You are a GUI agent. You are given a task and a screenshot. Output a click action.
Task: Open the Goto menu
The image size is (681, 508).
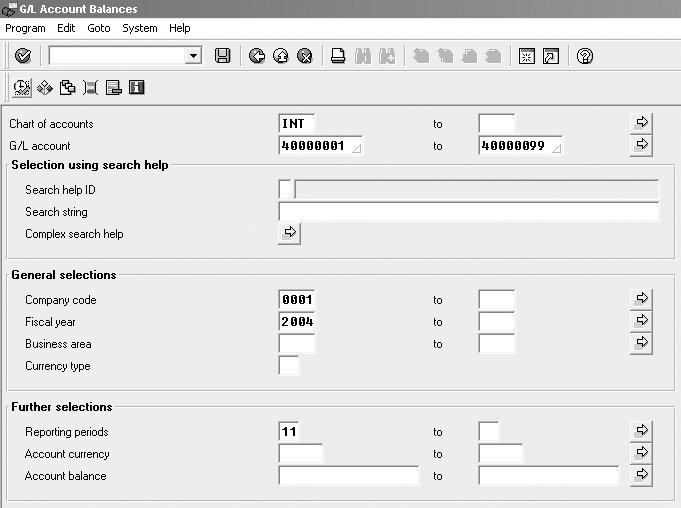pyautogui.click(x=98, y=28)
